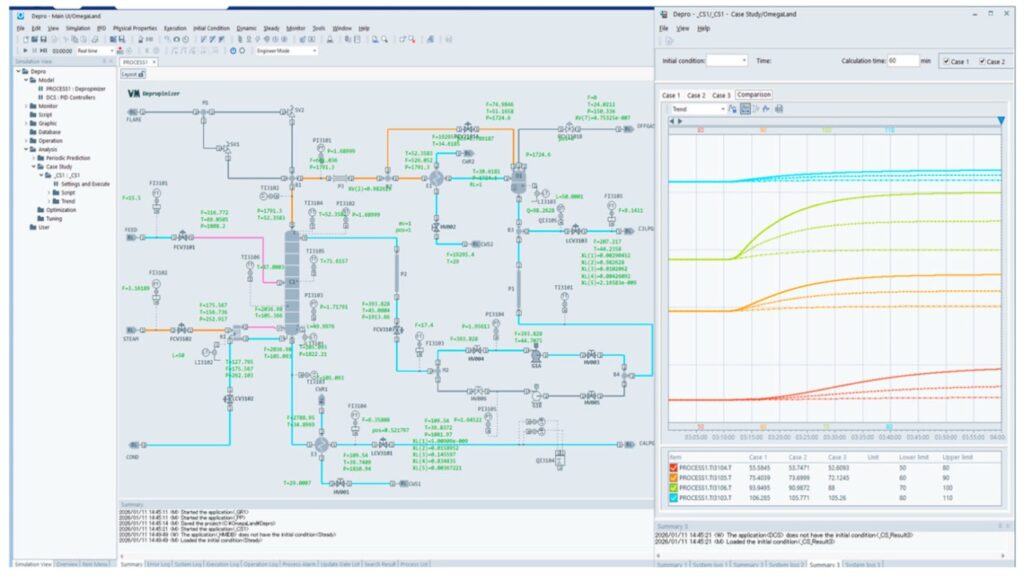Toggle the red PROCESS1.TI3104.T series checkbox

pos(673,467)
